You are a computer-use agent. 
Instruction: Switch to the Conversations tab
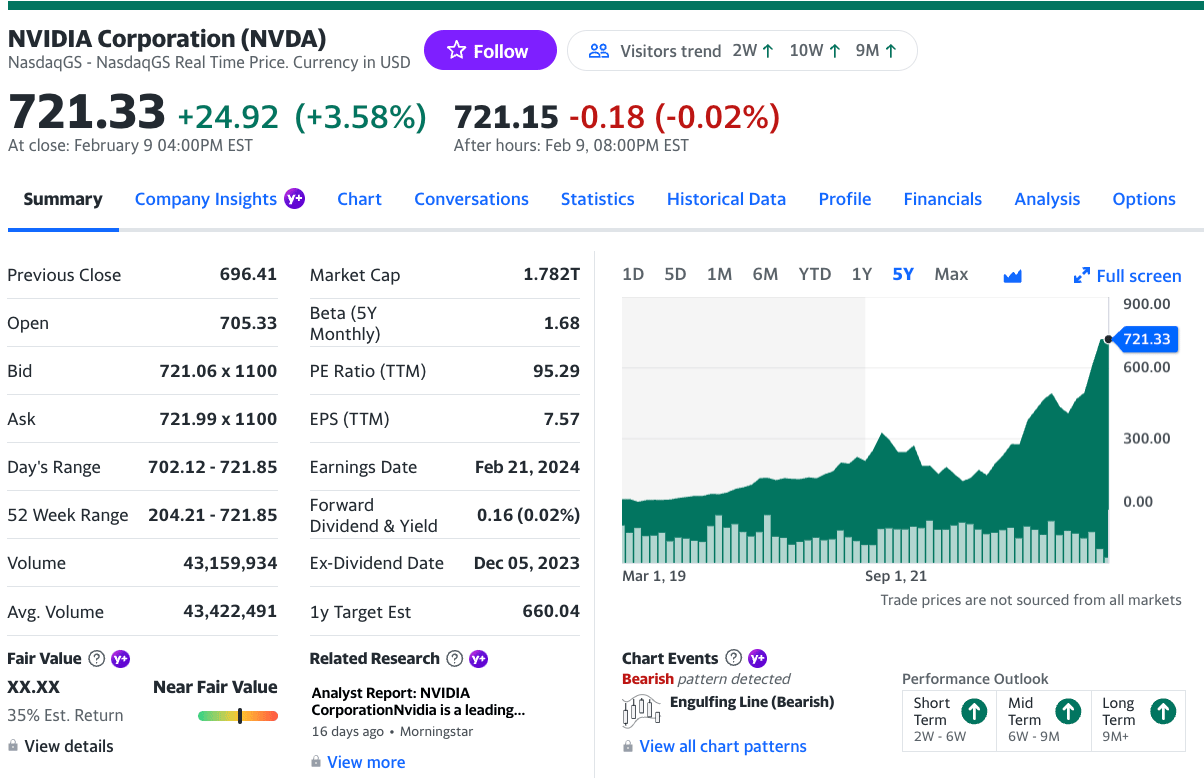click(471, 199)
